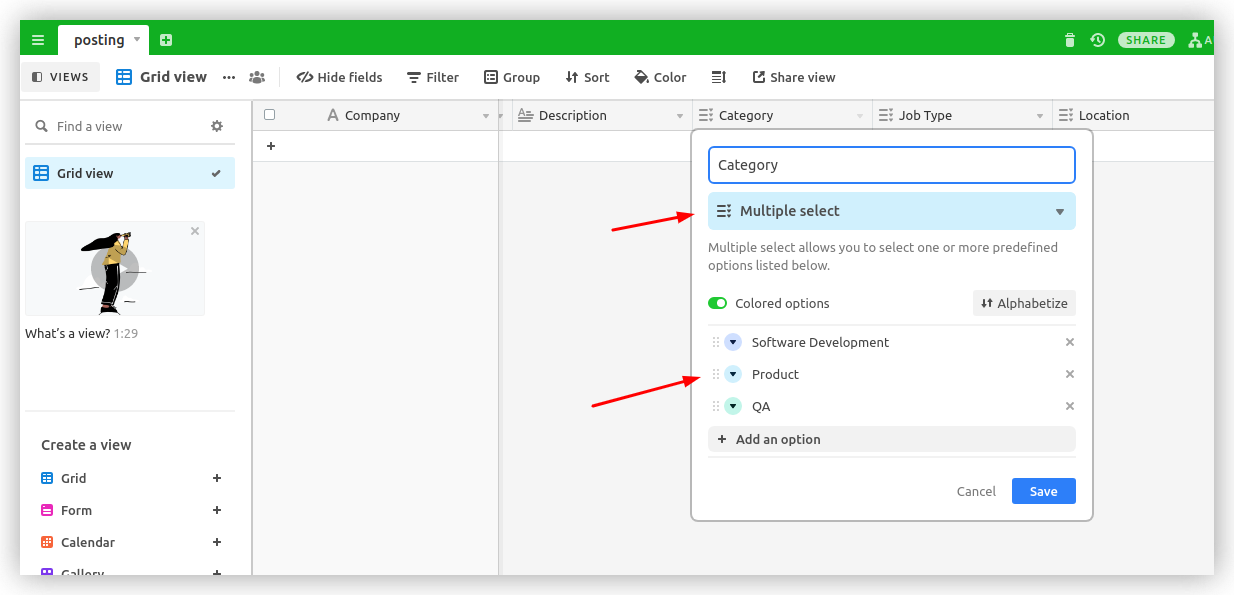
Task: Open color picker for QA option
Action: coord(733,406)
